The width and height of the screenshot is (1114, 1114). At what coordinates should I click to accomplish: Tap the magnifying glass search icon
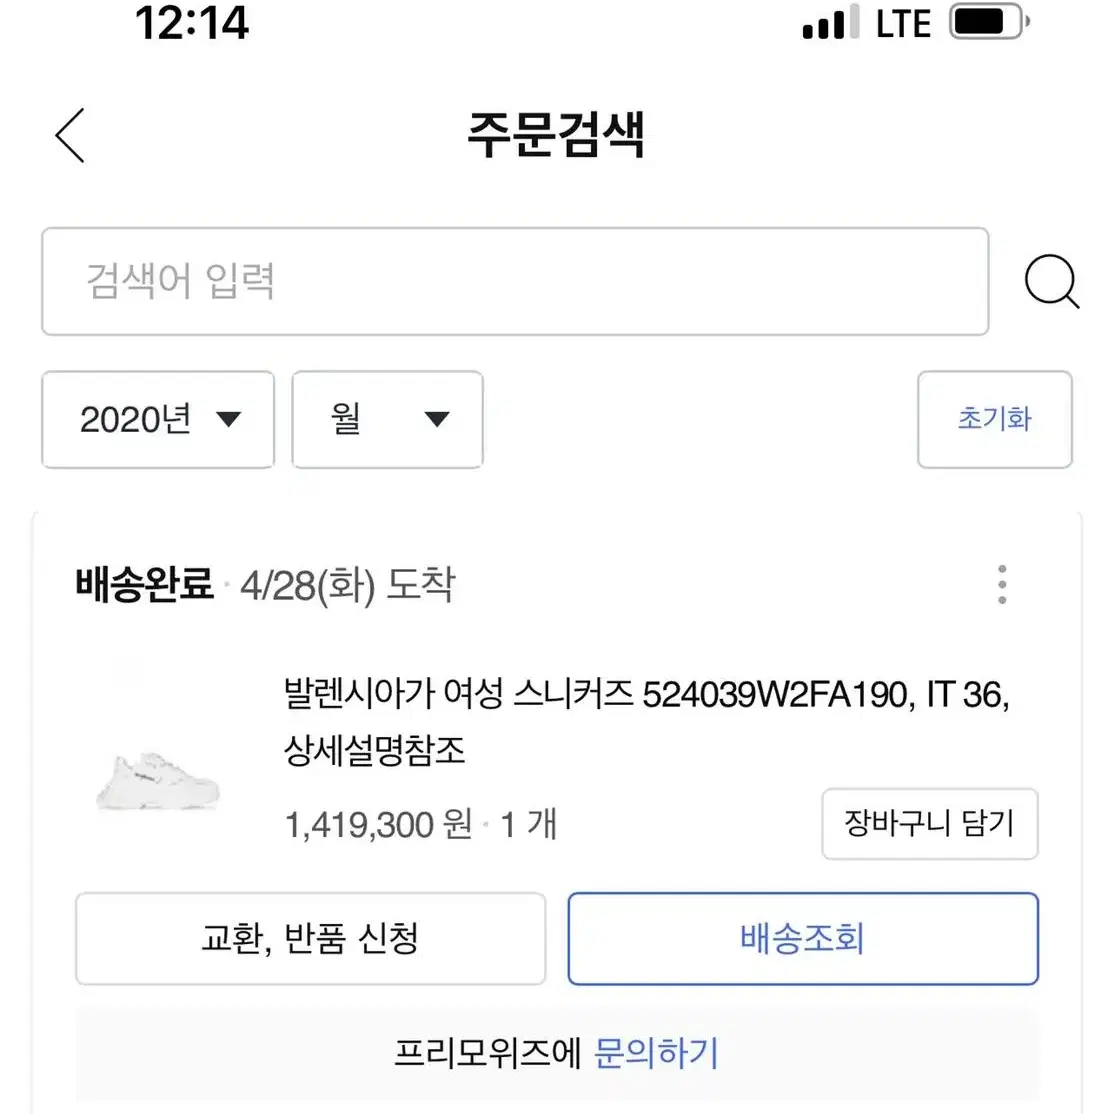tap(1052, 281)
